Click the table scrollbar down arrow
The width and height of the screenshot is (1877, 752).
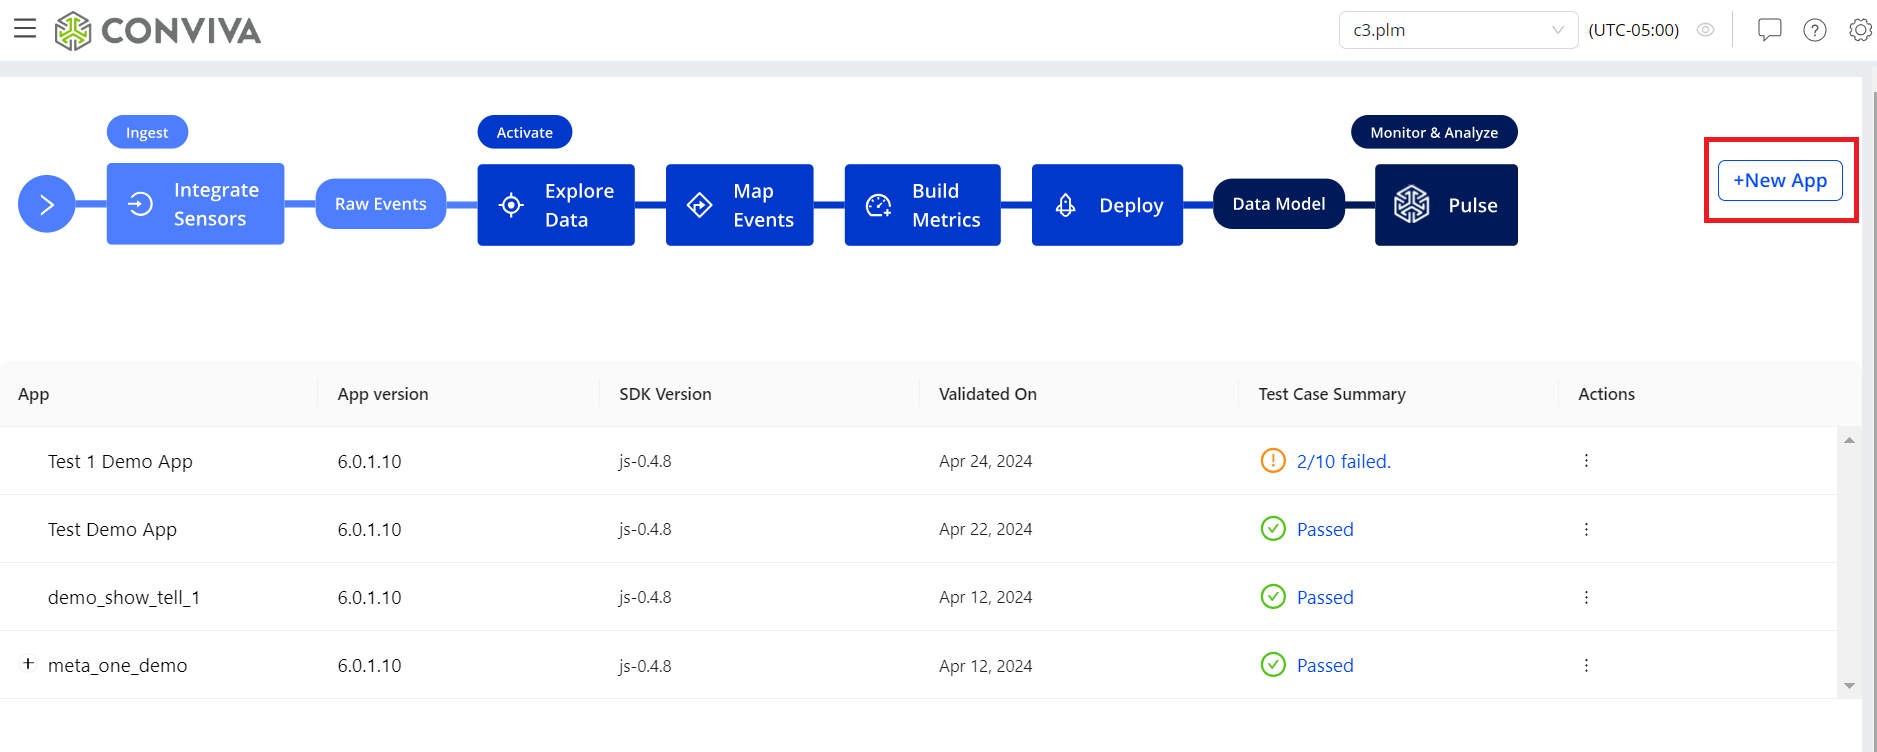[x=1849, y=686]
